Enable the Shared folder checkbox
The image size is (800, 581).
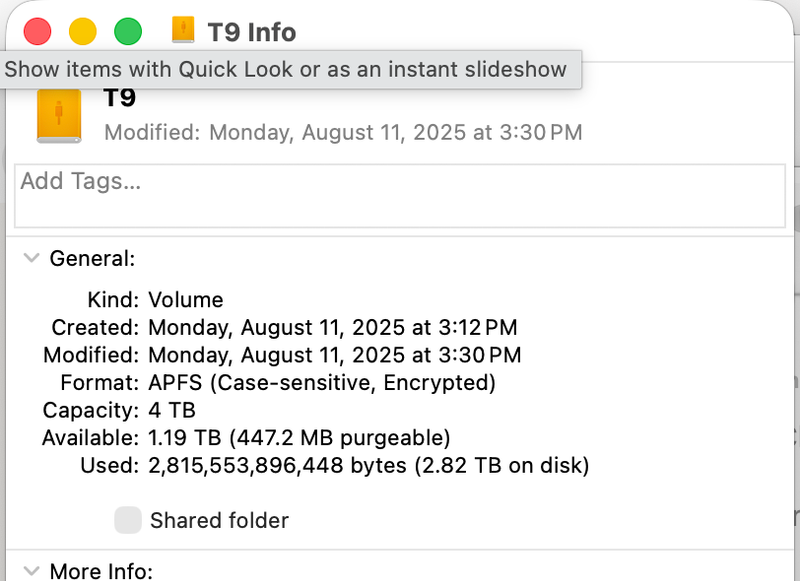[127, 520]
